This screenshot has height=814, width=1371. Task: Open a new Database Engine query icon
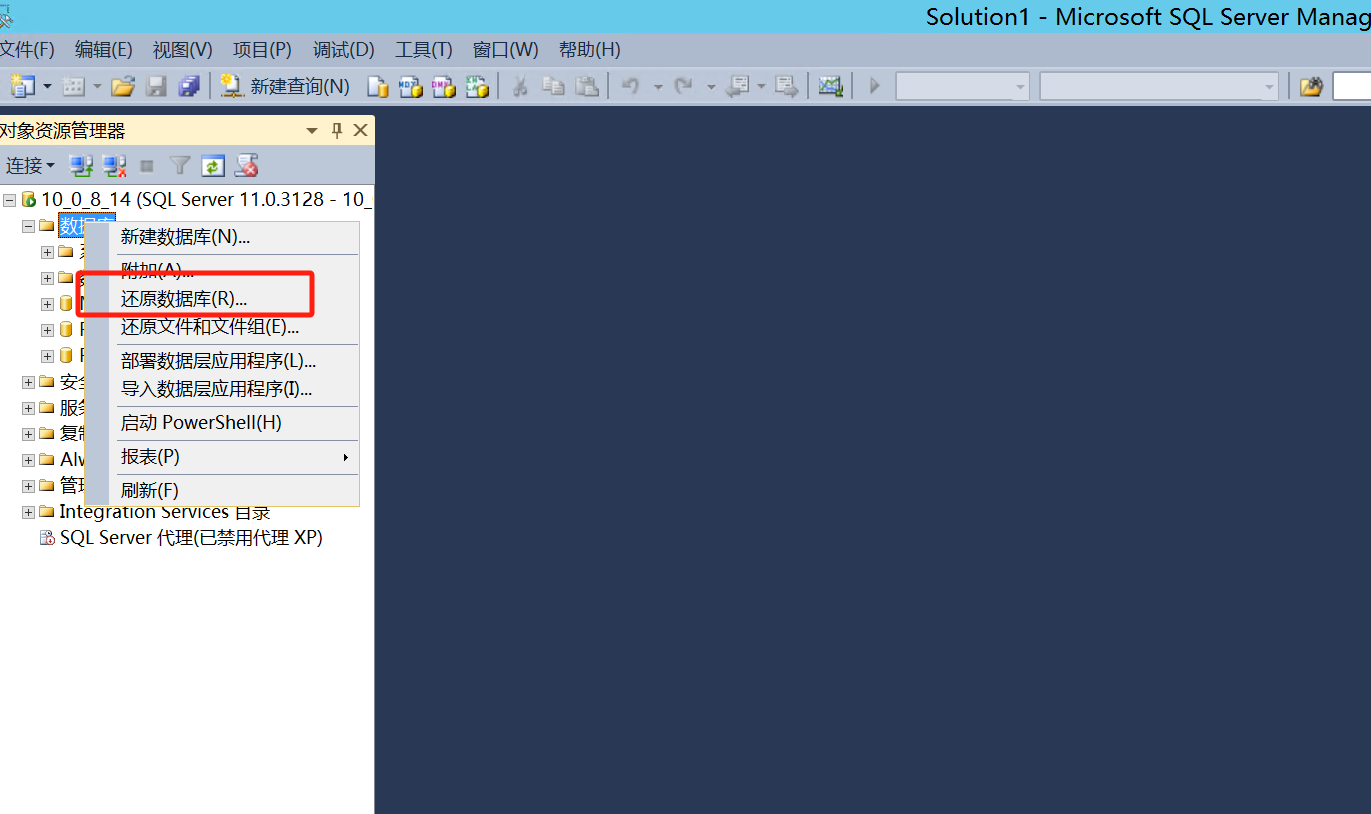click(x=377, y=87)
